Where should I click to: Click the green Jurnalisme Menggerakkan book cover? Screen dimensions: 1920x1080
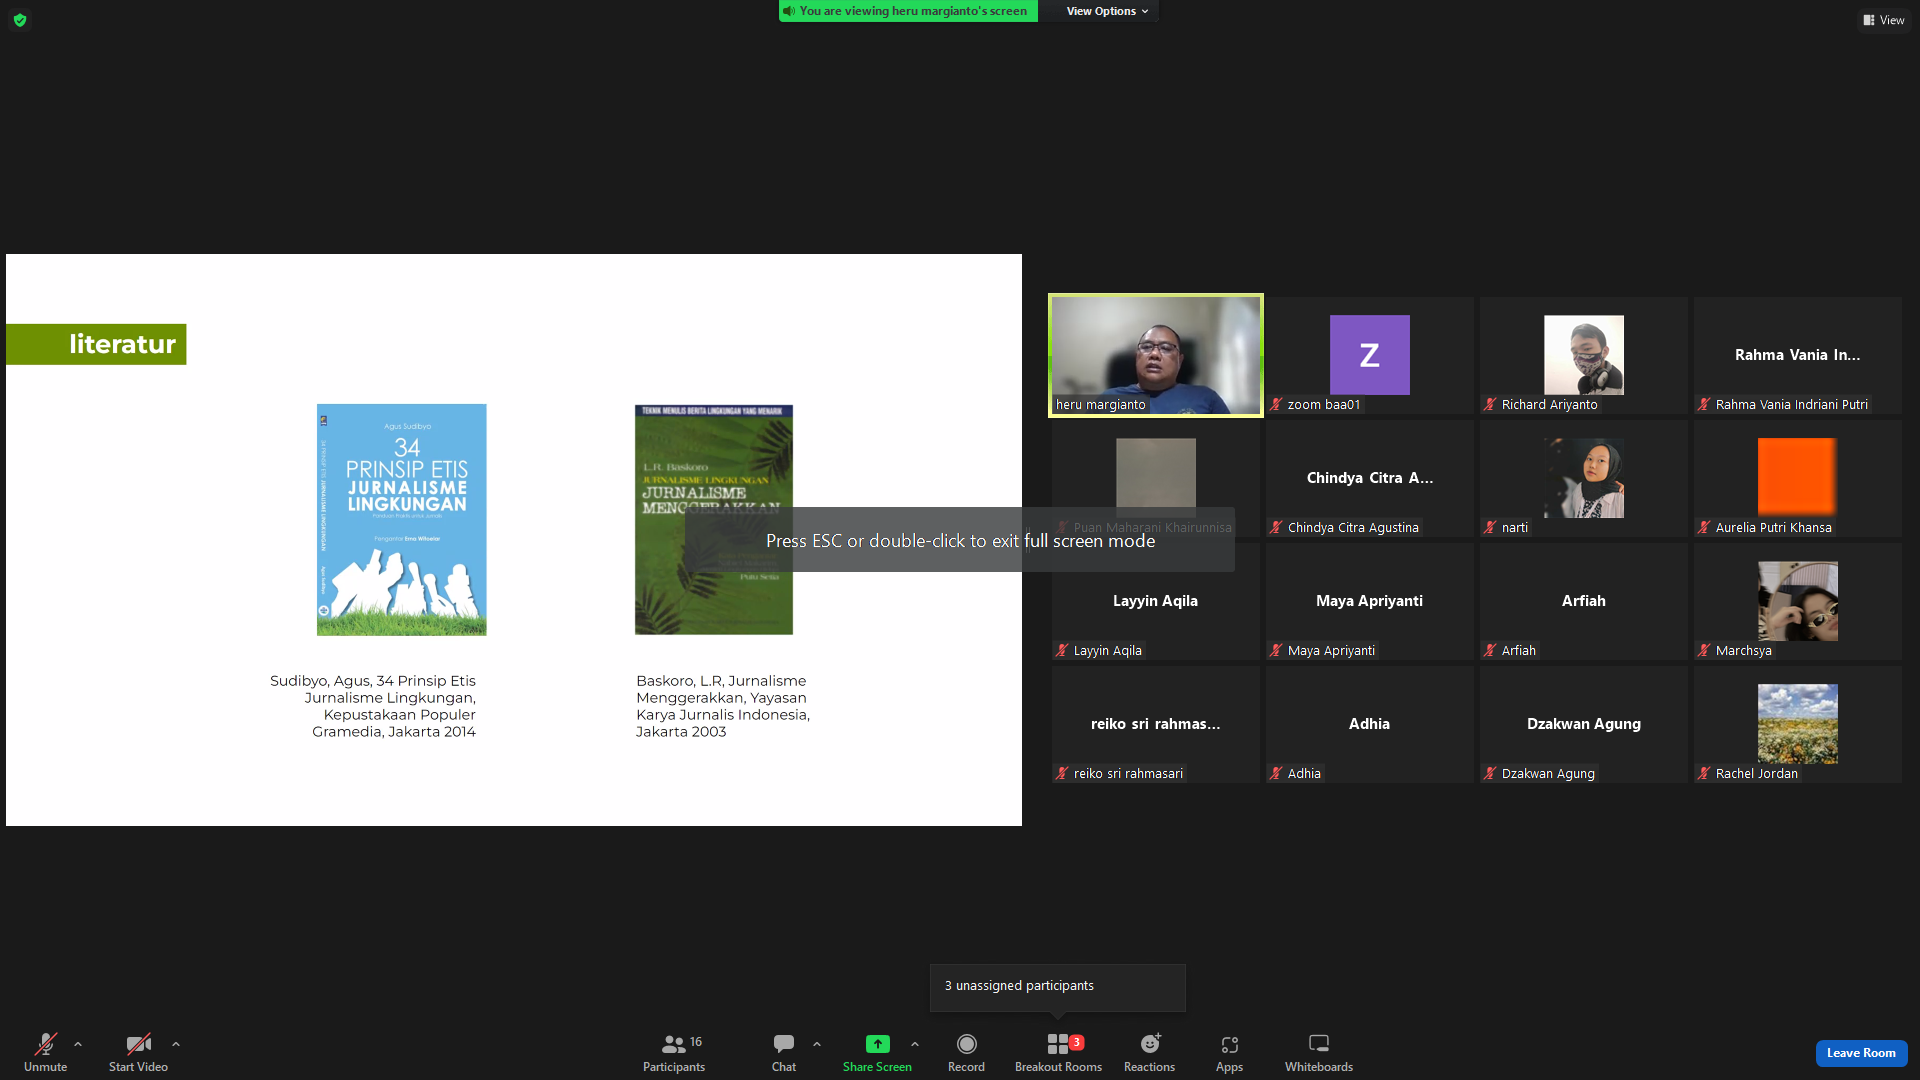[713, 520]
